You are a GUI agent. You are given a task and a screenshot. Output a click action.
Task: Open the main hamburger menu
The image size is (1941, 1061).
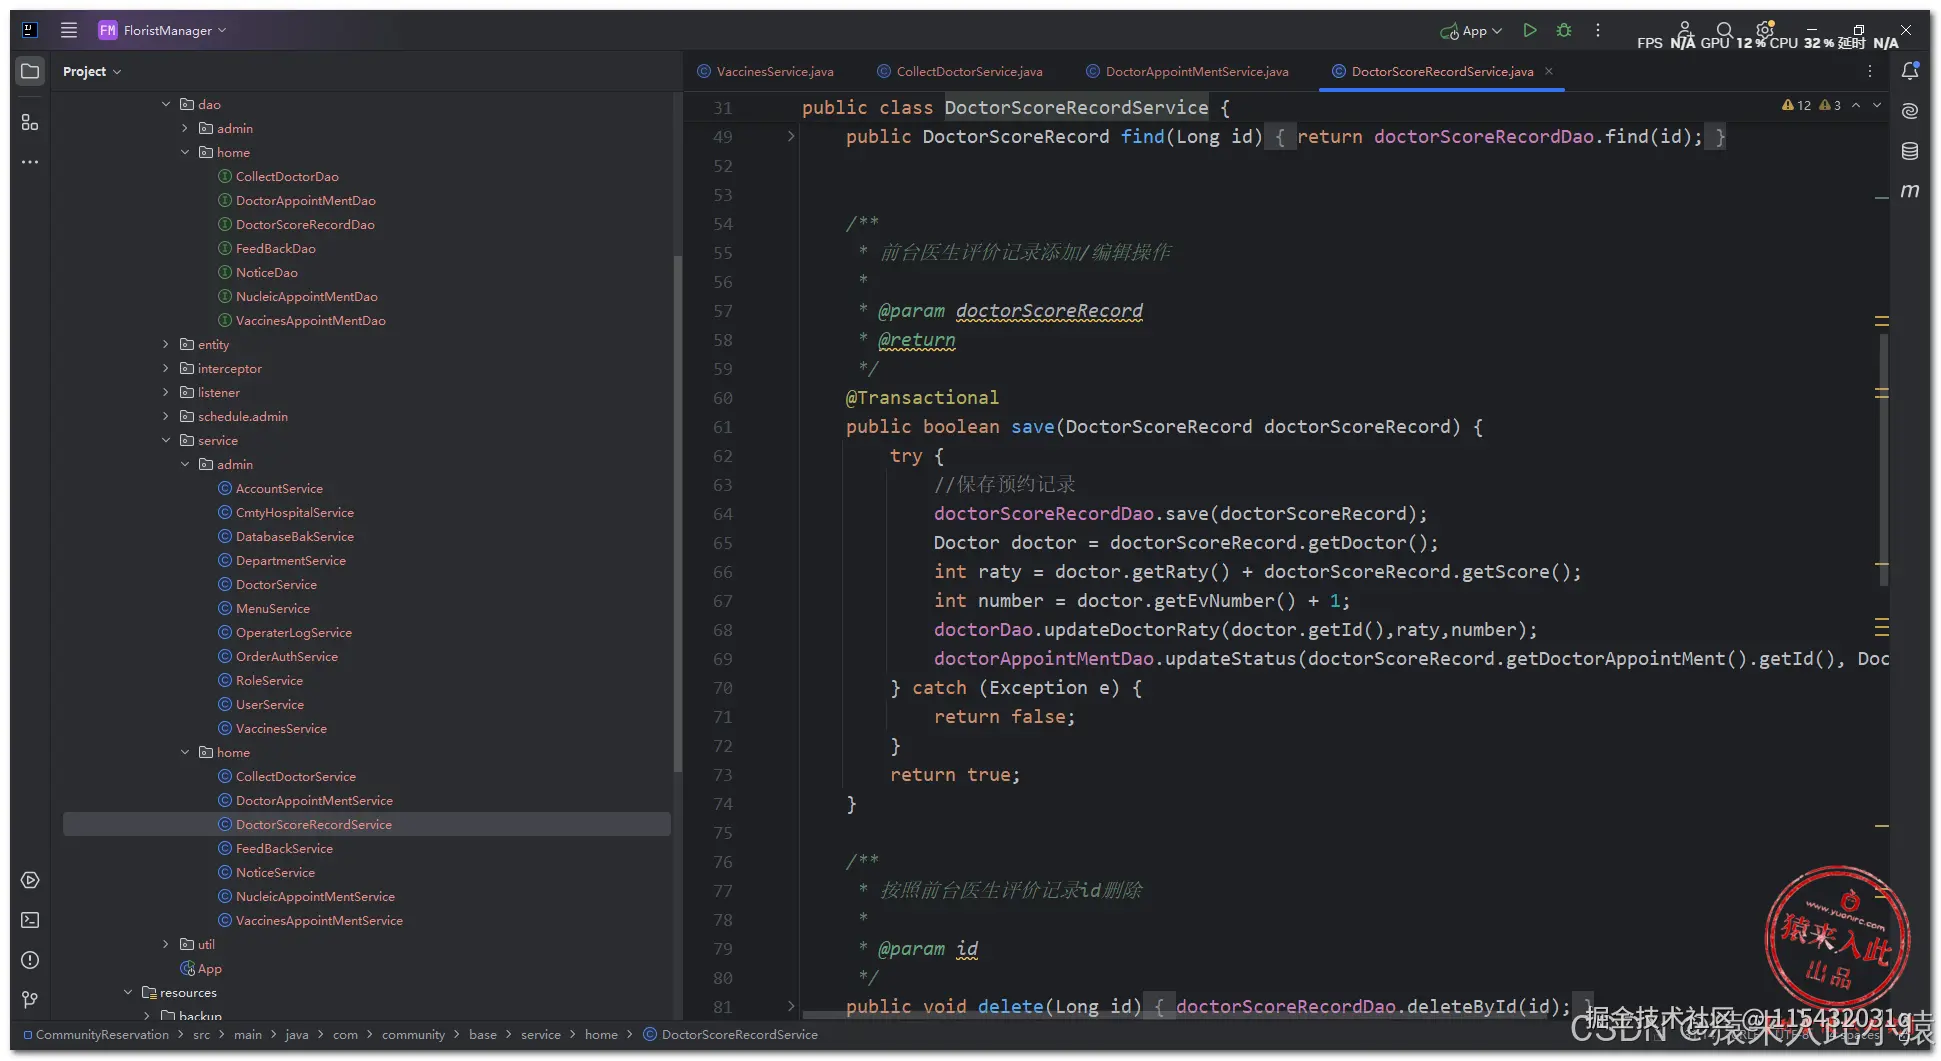tap(69, 30)
